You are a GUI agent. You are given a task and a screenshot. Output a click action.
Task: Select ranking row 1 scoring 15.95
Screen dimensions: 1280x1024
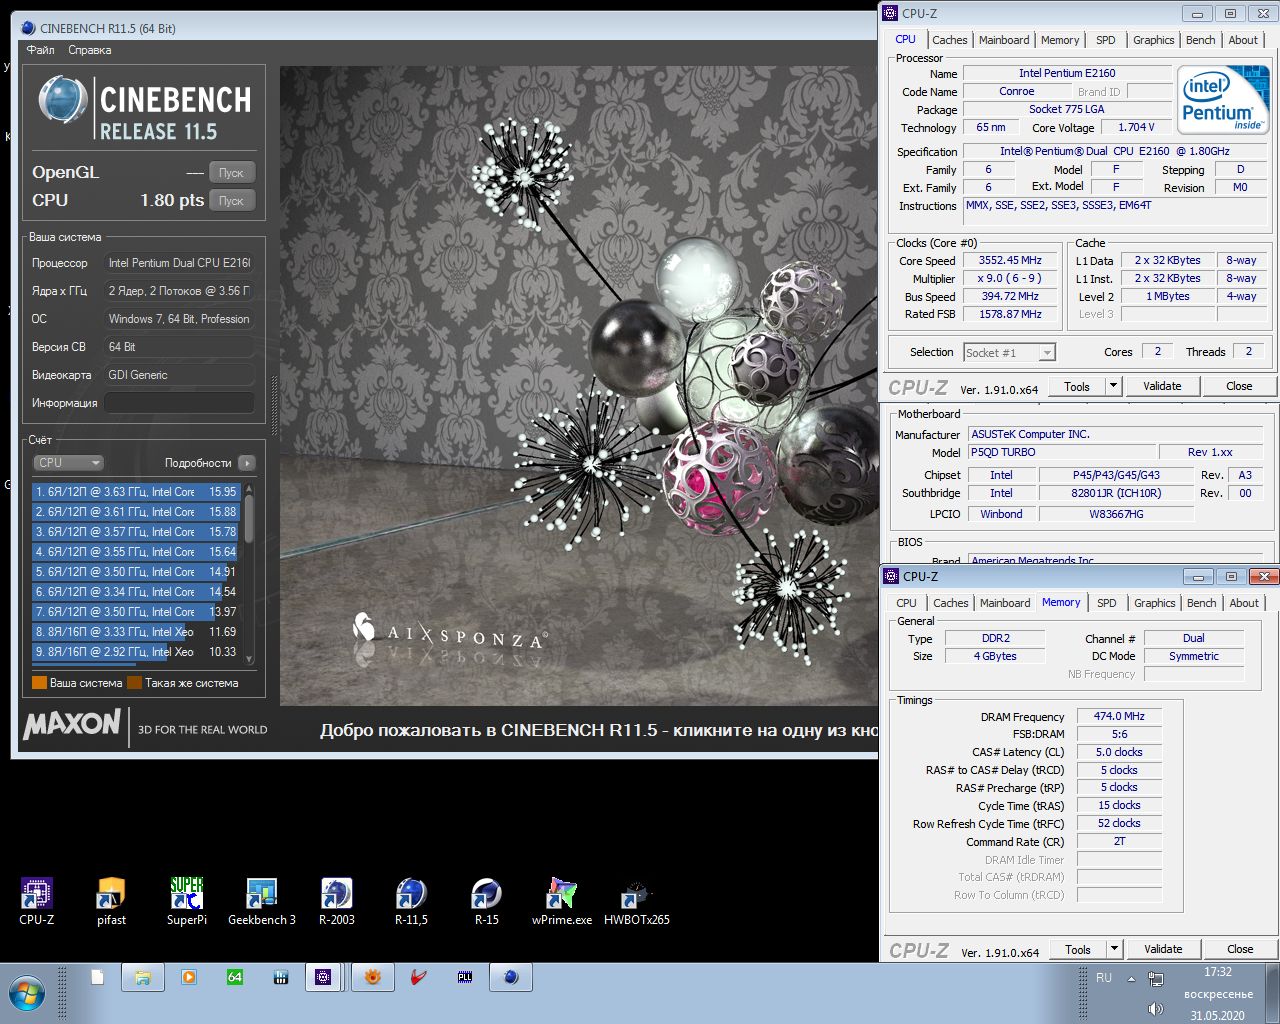[136, 492]
